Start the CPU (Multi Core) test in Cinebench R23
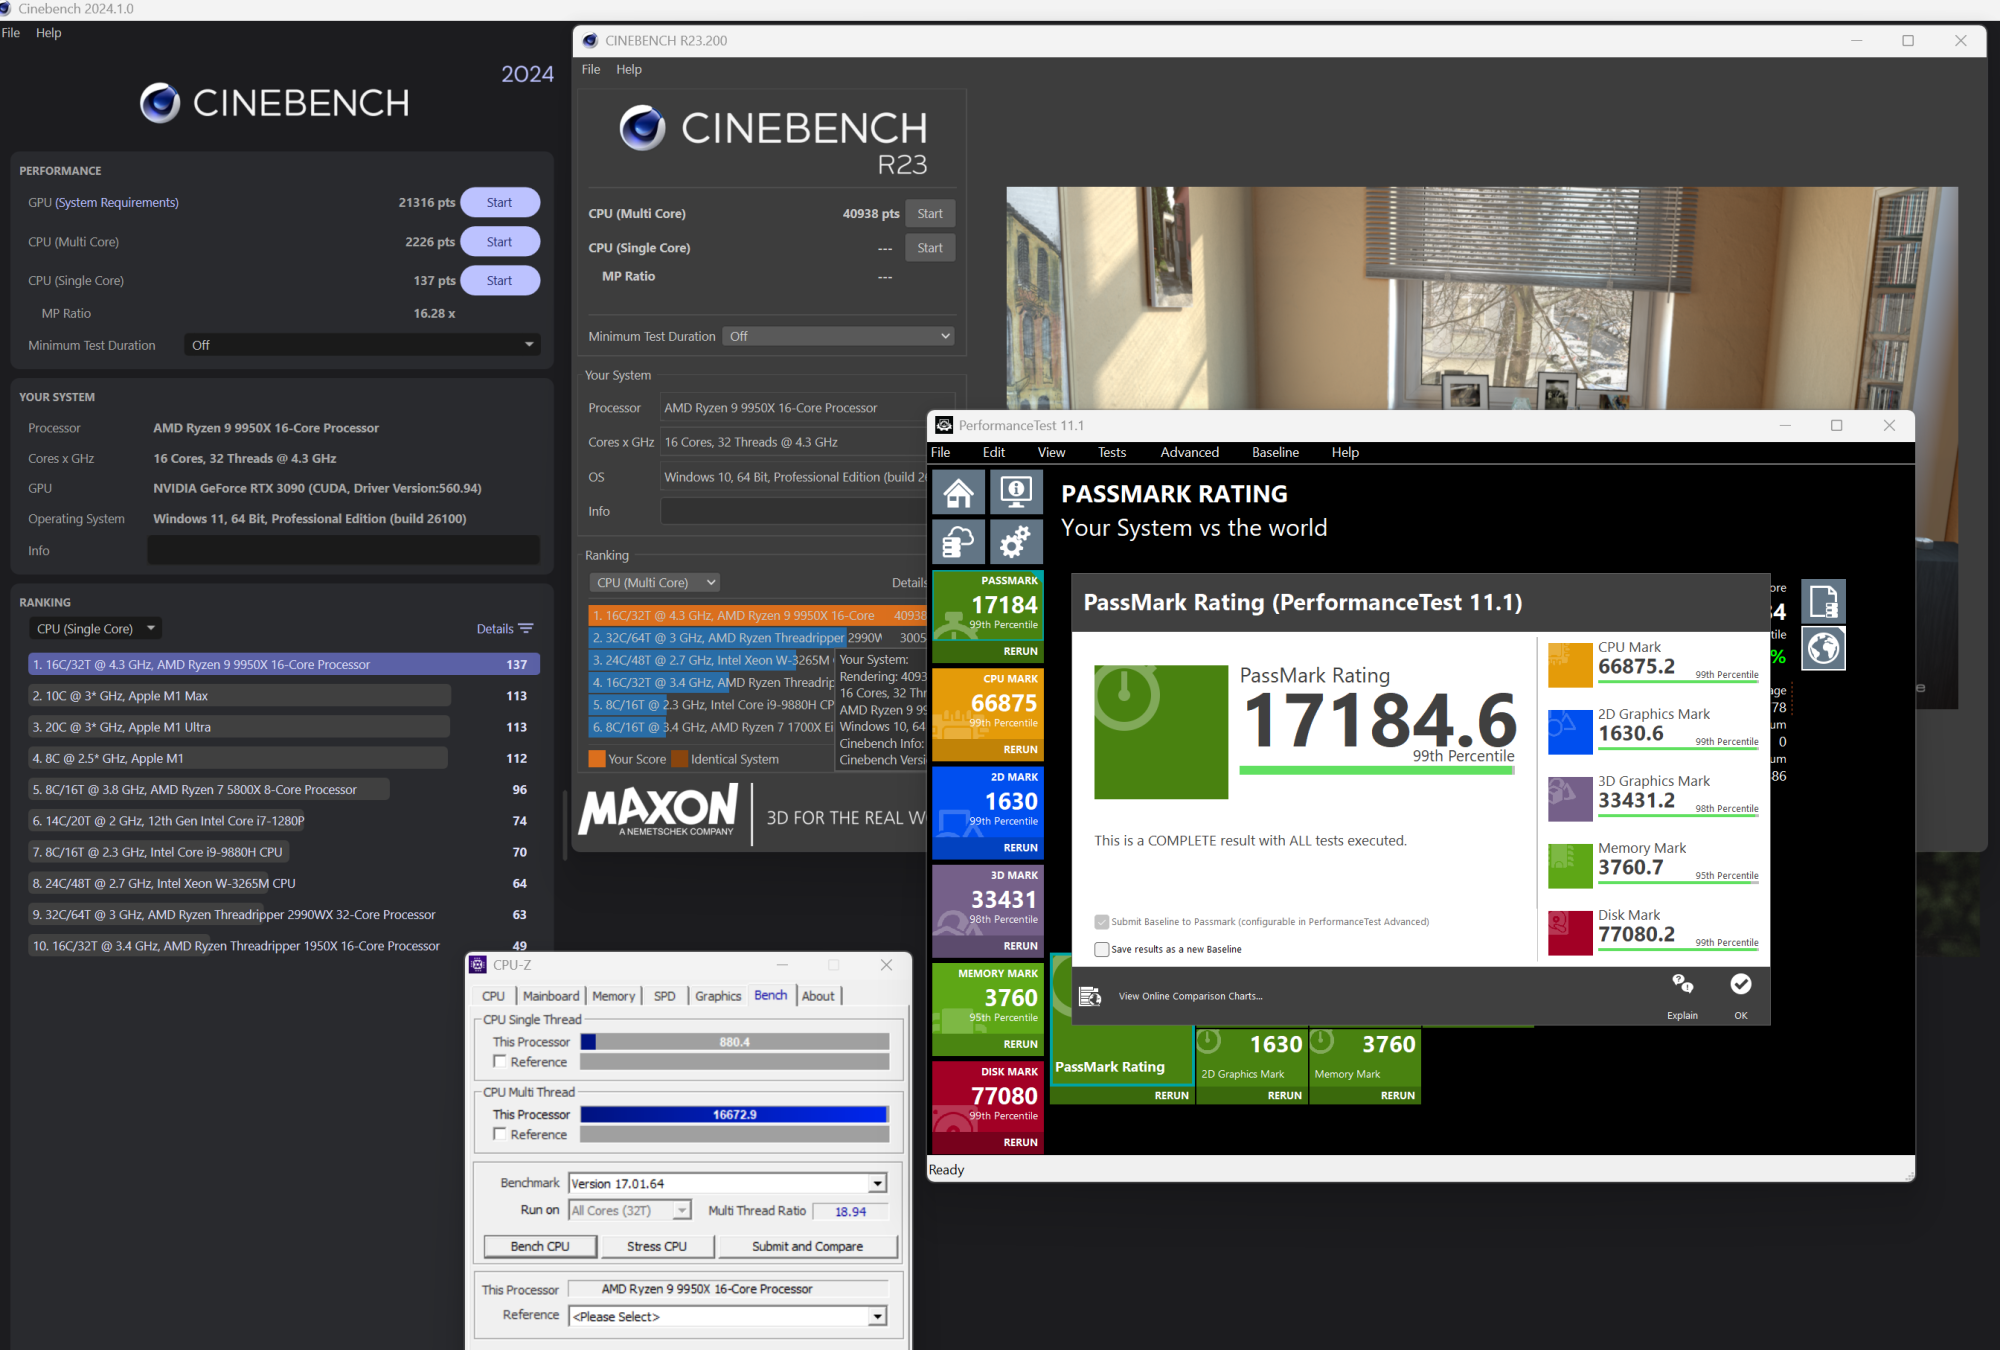The height and width of the screenshot is (1350, 2000). [930, 214]
